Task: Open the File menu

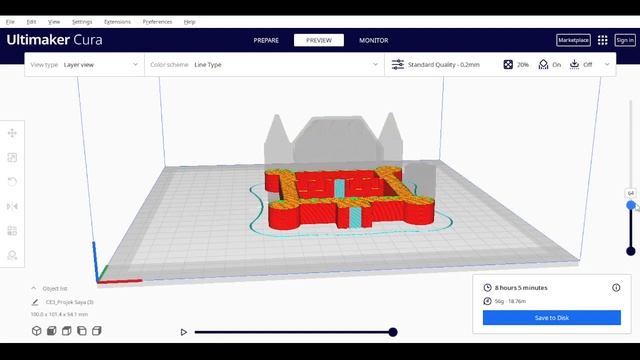Action: (10, 22)
